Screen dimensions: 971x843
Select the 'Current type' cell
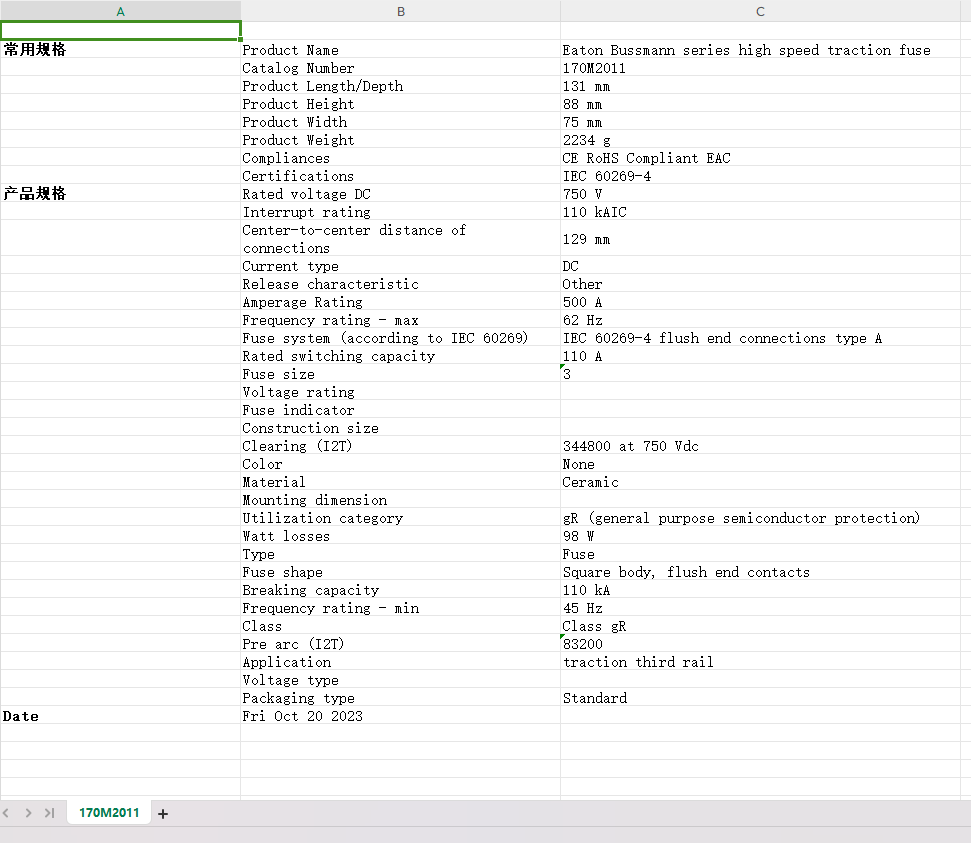point(401,266)
